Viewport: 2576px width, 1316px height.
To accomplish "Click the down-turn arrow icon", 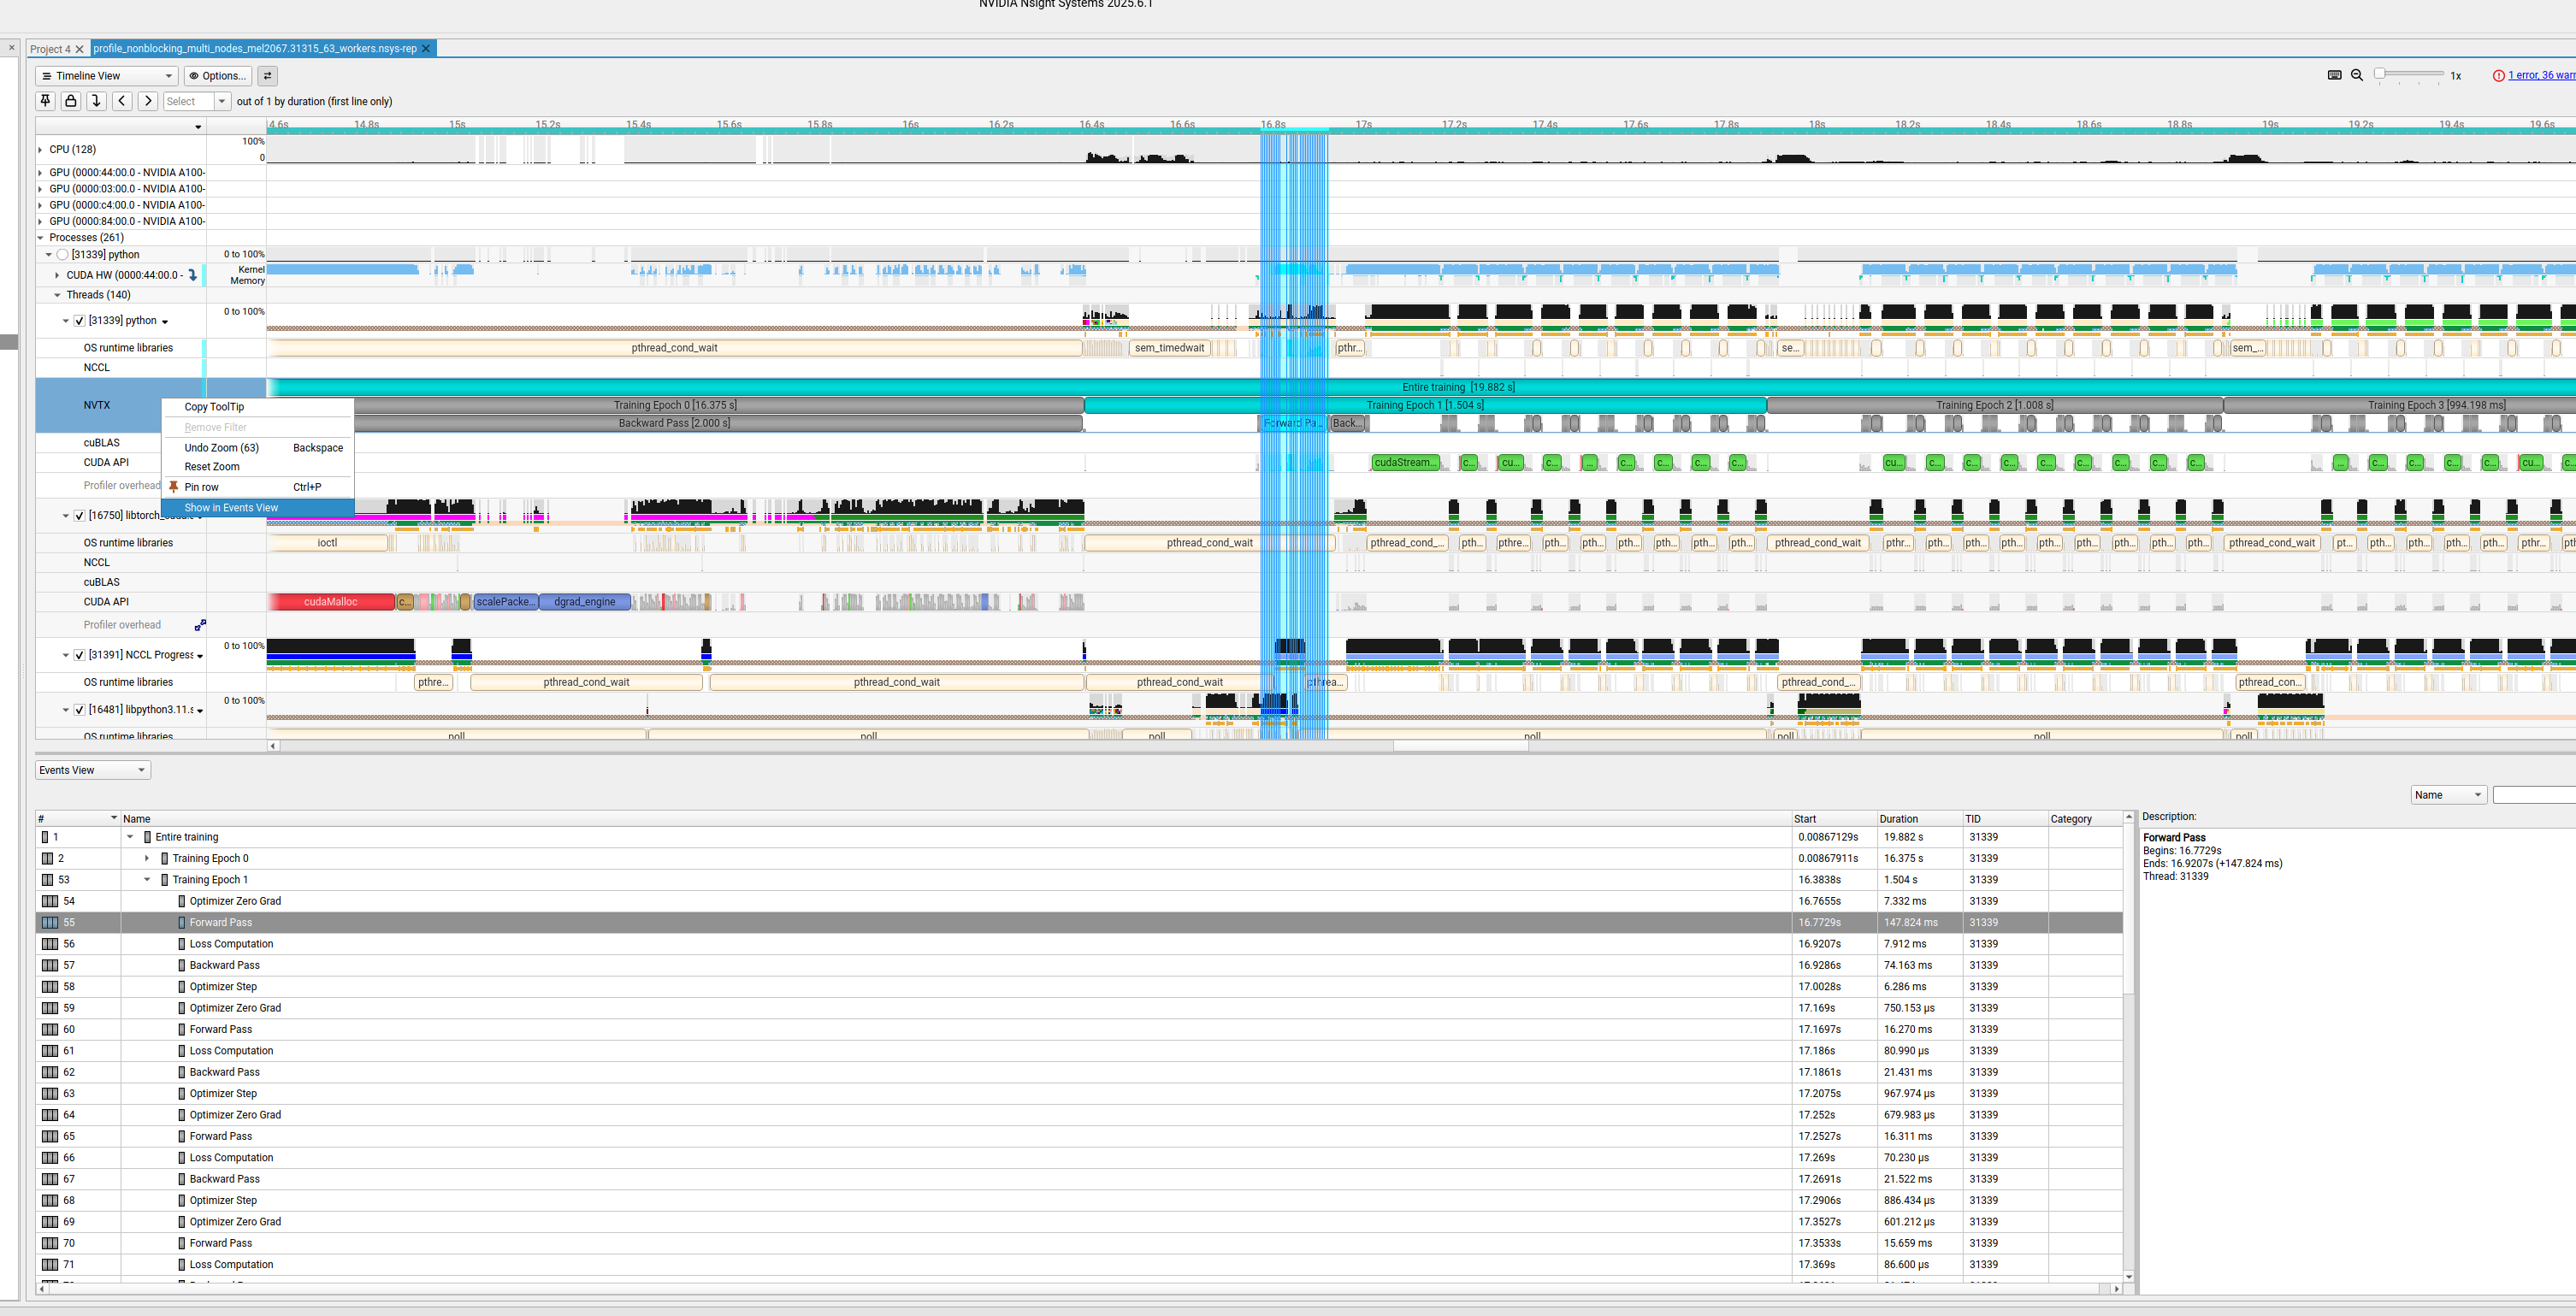I will (x=96, y=101).
